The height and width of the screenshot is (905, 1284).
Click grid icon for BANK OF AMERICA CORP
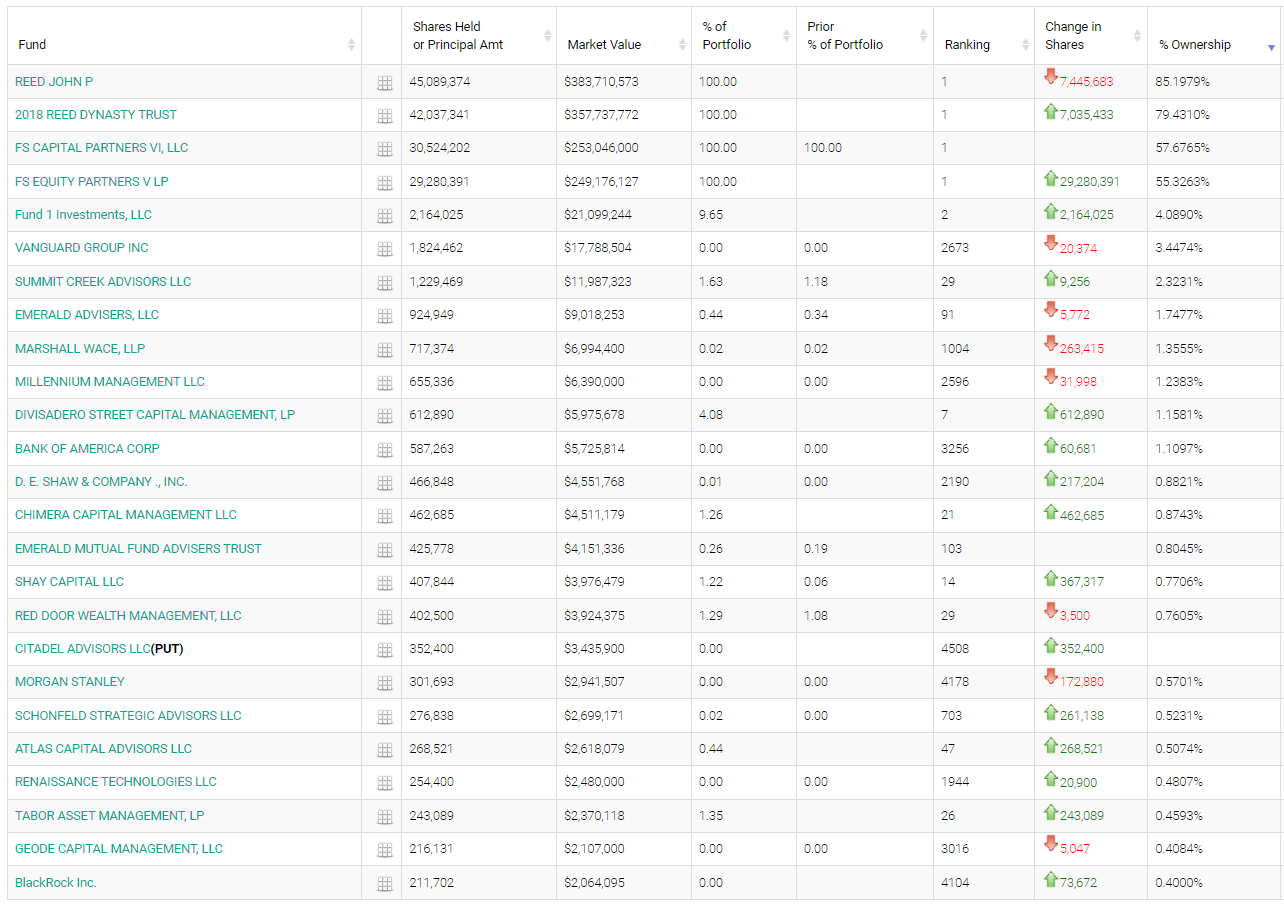[x=385, y=451]
